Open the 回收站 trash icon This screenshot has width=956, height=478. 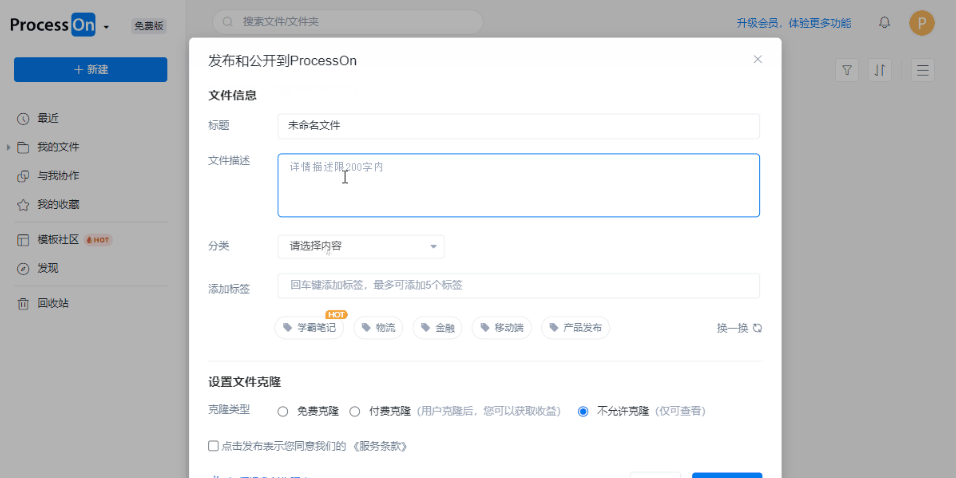23,303
